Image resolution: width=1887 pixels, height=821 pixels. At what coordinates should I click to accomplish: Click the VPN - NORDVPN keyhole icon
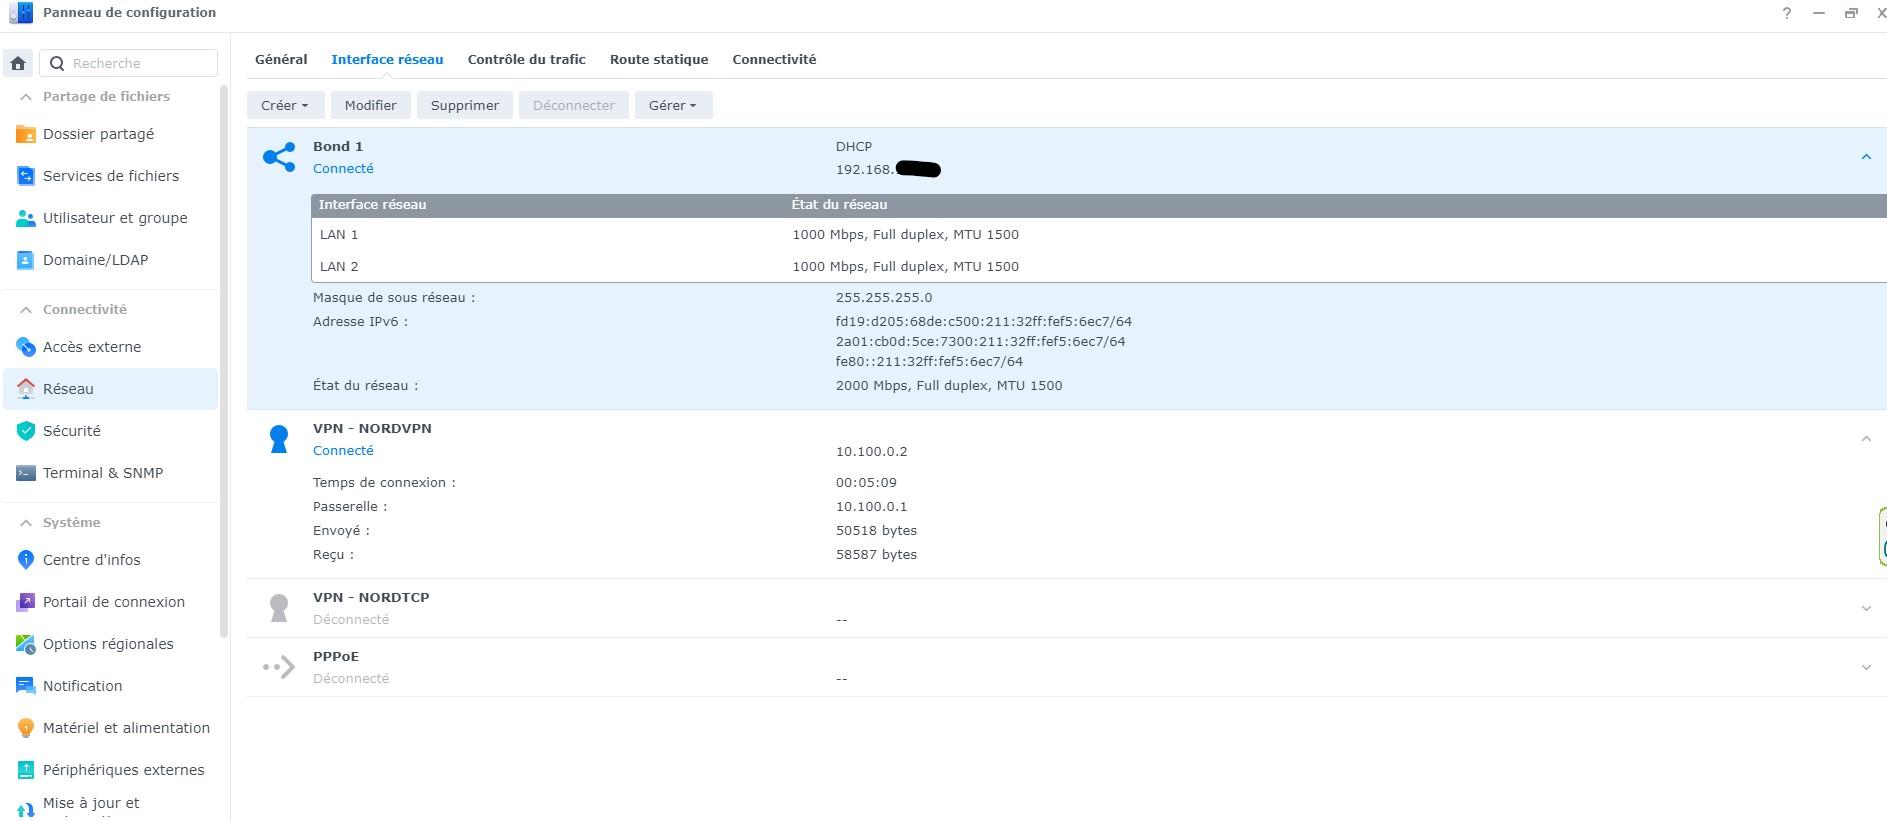coord(279,439)
